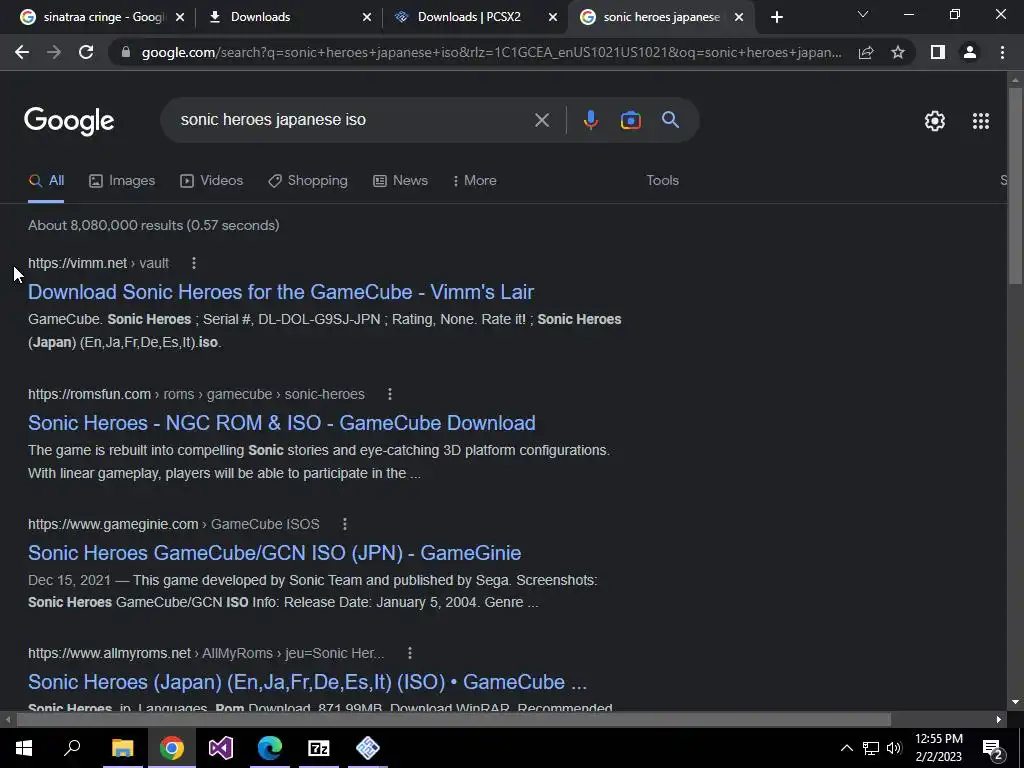Click the scroll right arrow
1024x768 pixels.
click(x=999, y=720)
